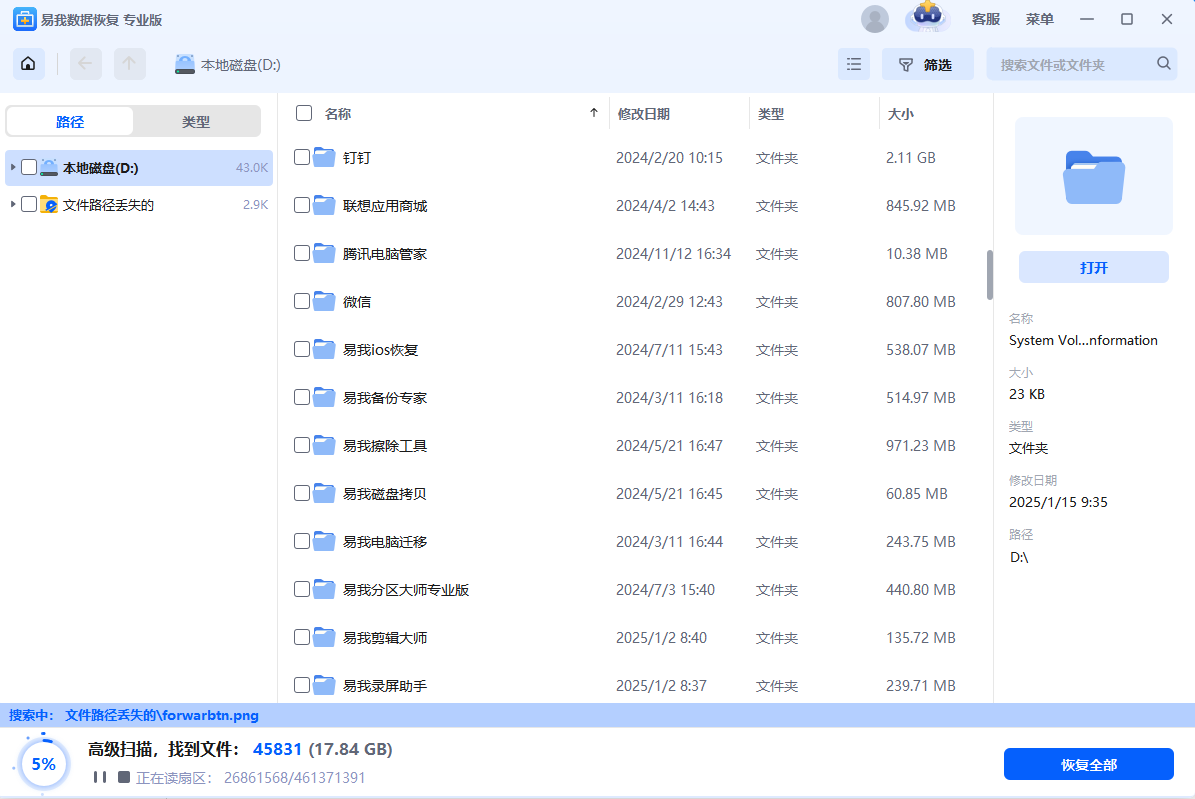
Task: Tick the 易我录屏助手 row checkbox
Action: pos(302,685)
